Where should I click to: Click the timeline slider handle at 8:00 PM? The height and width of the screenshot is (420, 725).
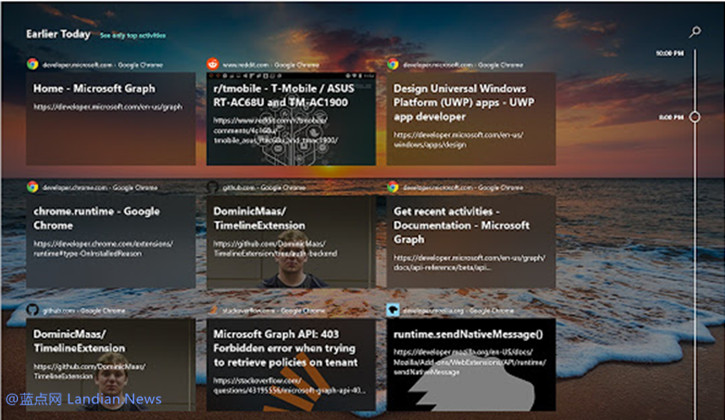[x=695, y=117]
